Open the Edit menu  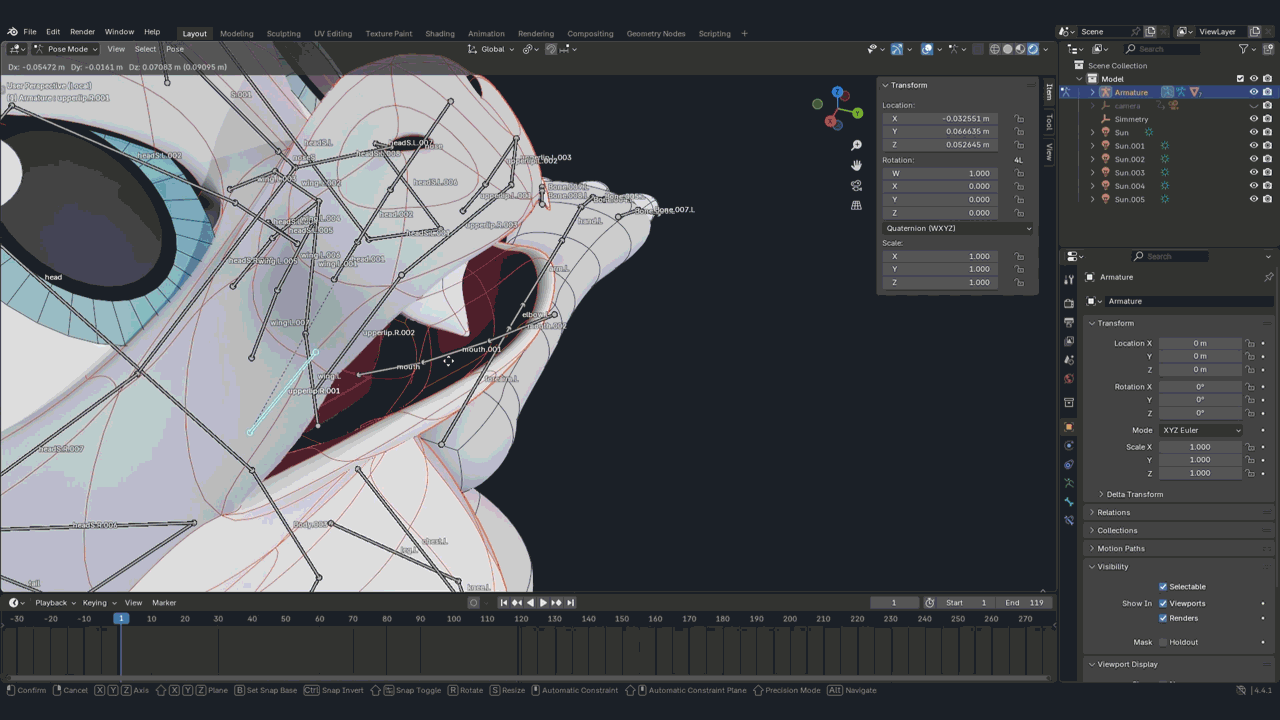click(x=53, y=32)
